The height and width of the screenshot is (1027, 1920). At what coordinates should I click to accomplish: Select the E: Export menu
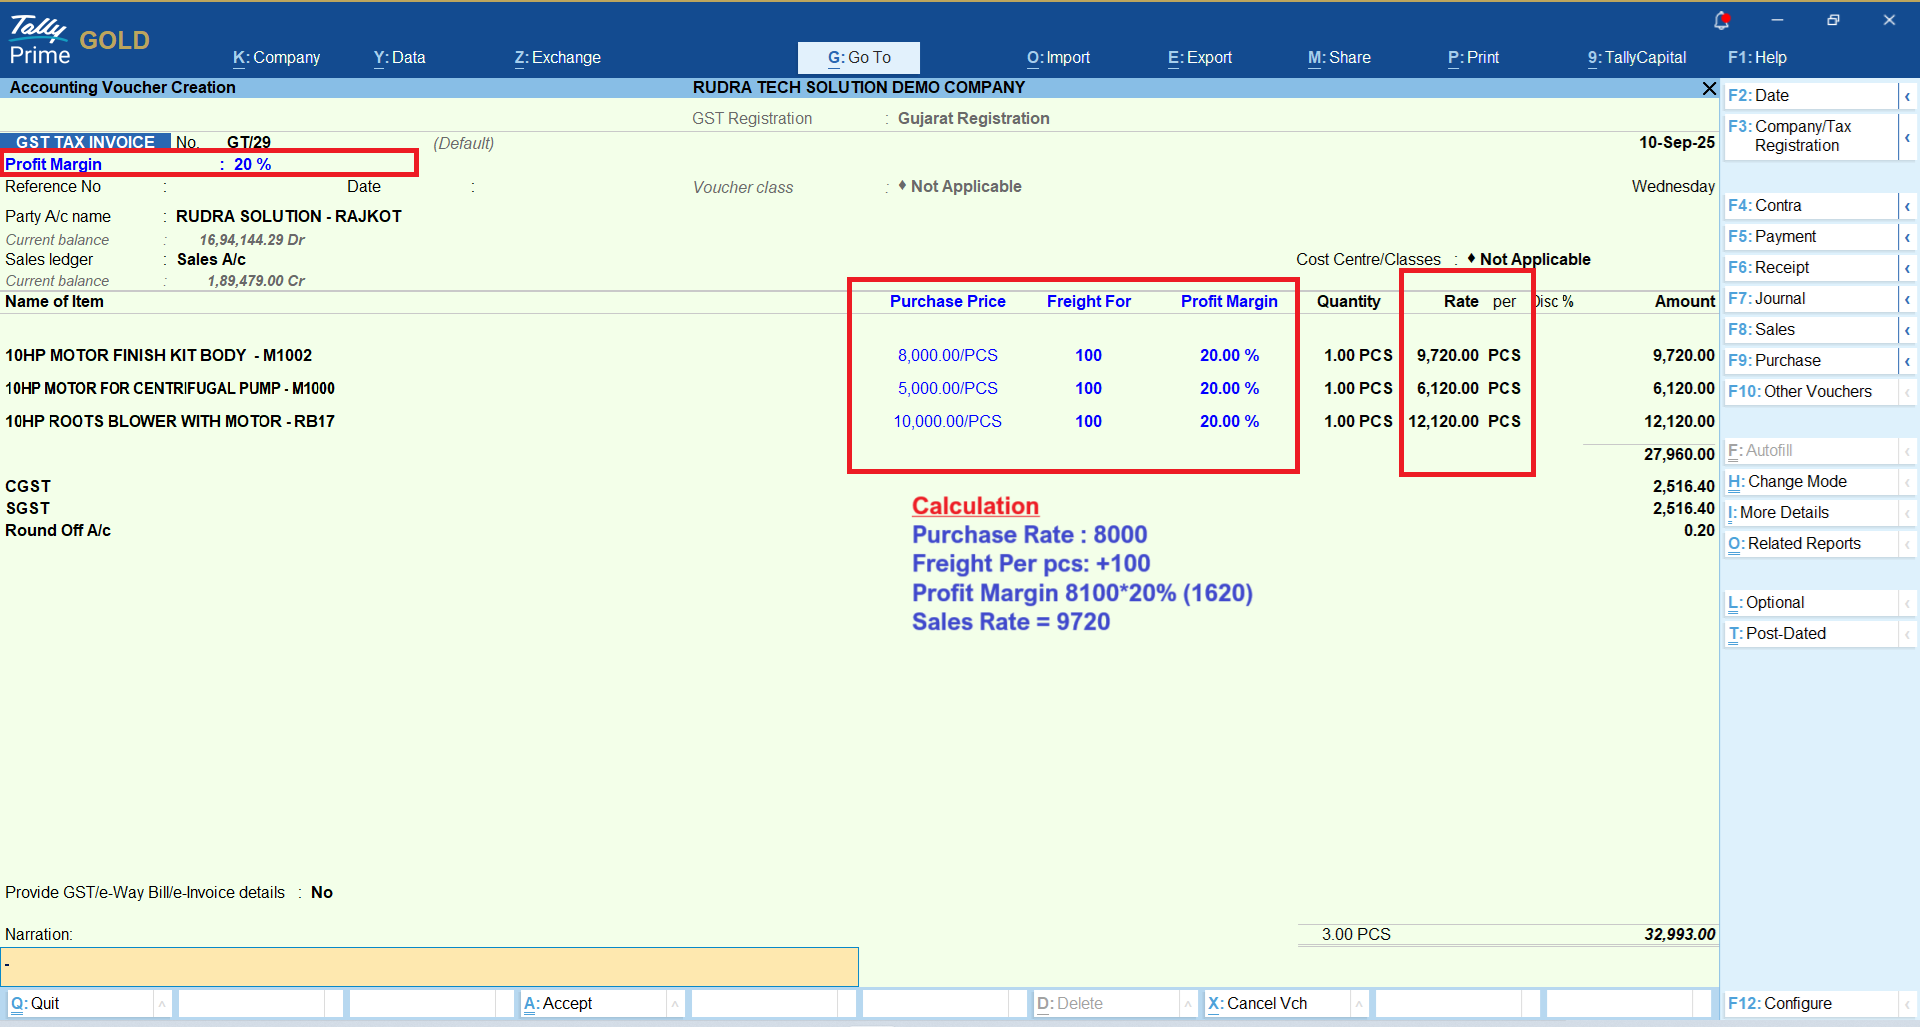tap(1199, 58)
